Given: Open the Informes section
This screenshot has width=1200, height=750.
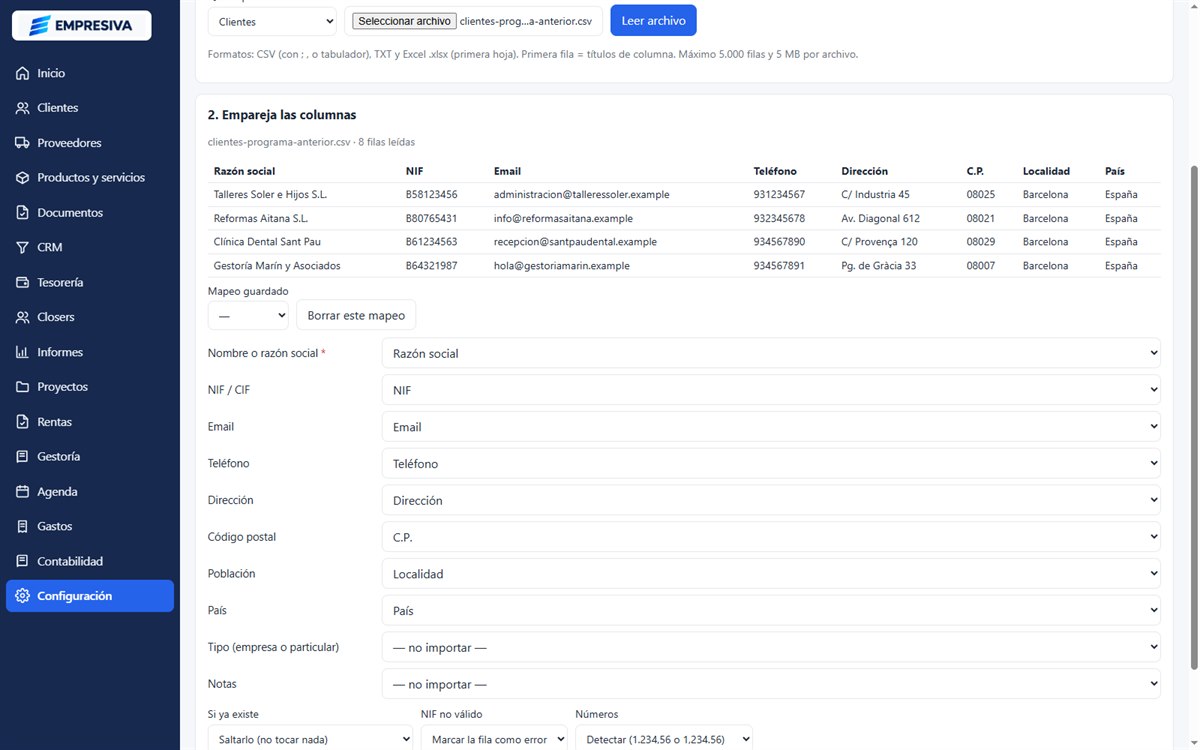Looking at the screenshot, I should click(x=90, y=352).
